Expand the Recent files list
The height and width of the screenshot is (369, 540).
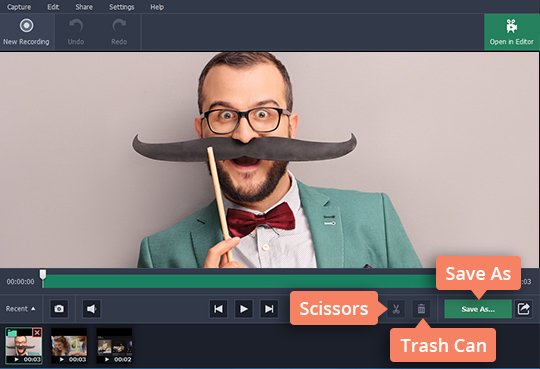click(21, 309)
